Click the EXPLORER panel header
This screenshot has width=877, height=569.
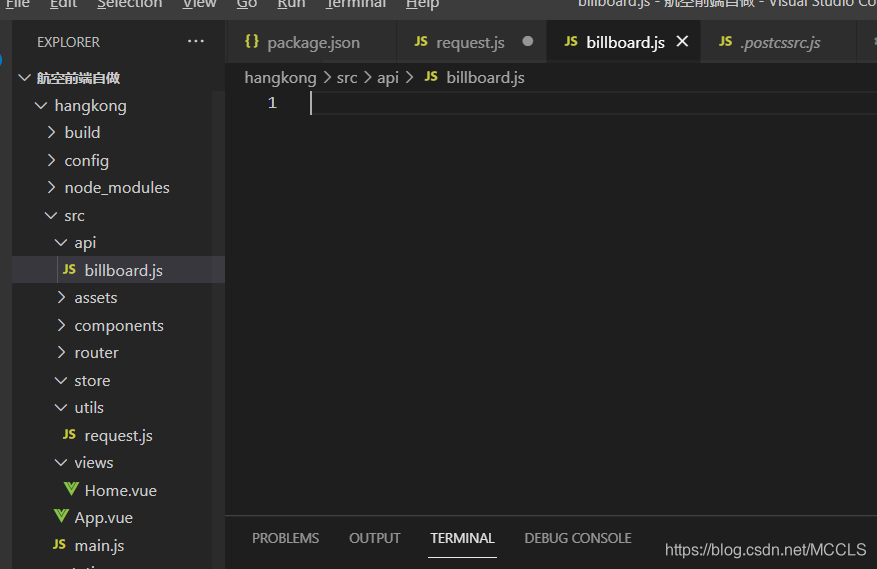[68, 42]
